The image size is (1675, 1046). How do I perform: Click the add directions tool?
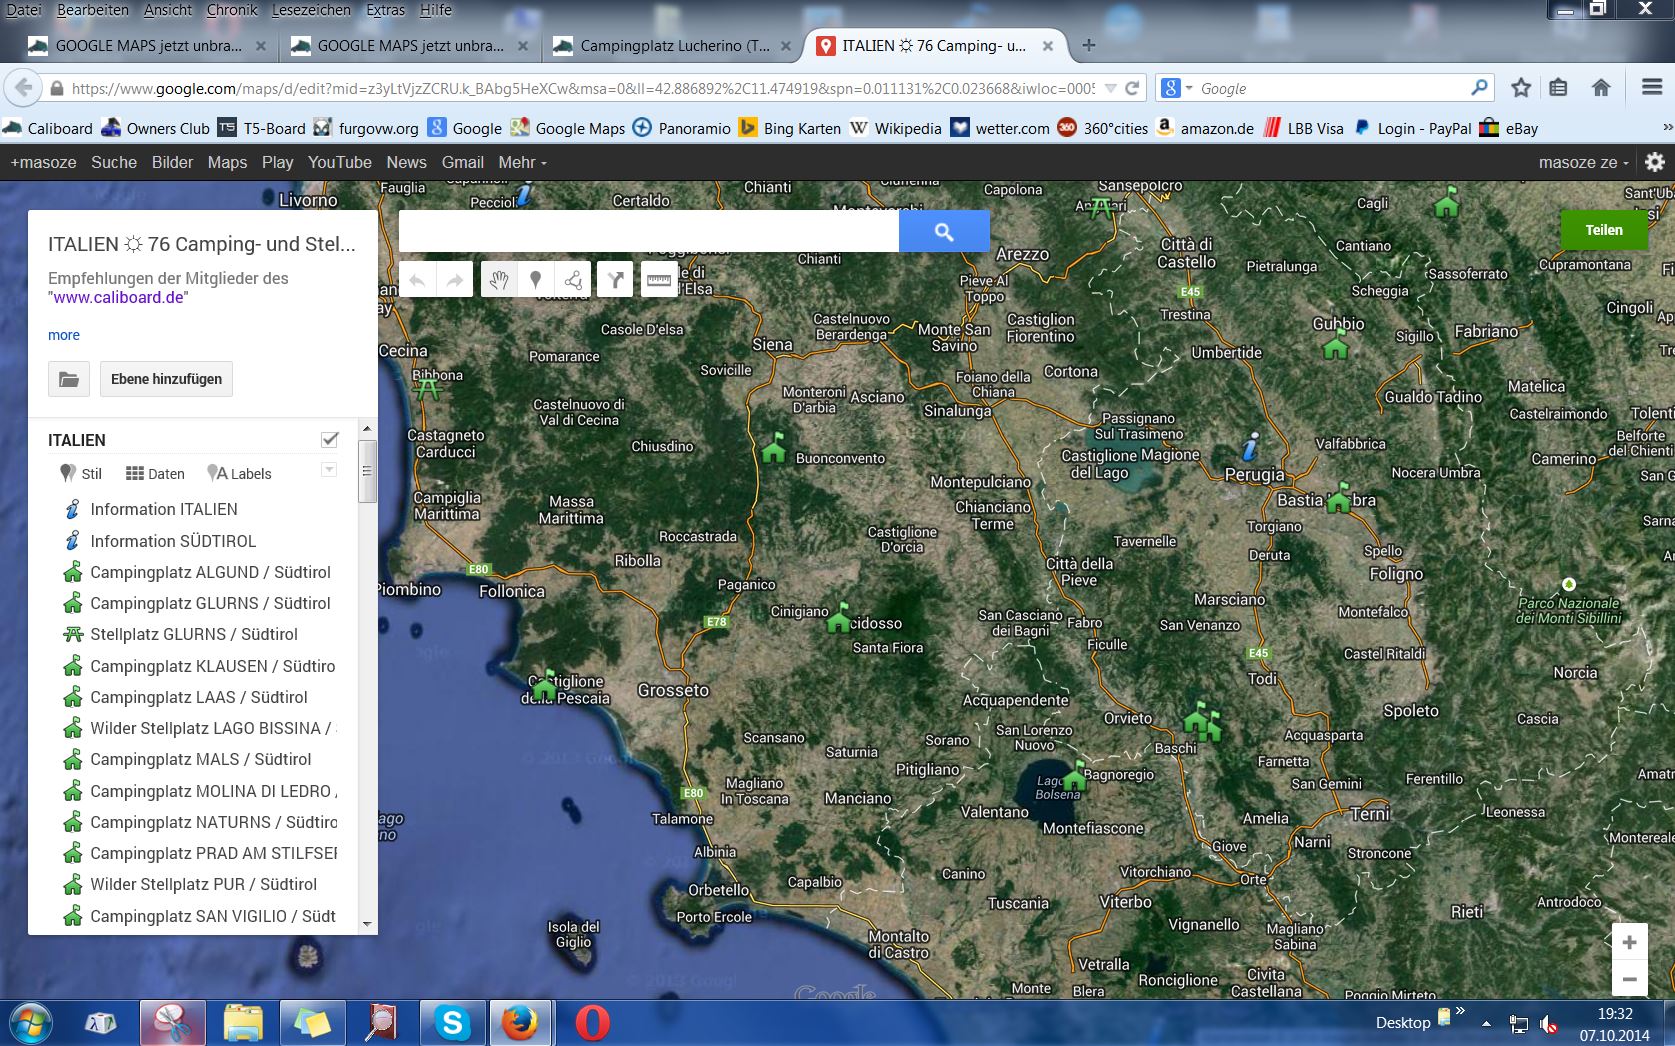(615, 280)
